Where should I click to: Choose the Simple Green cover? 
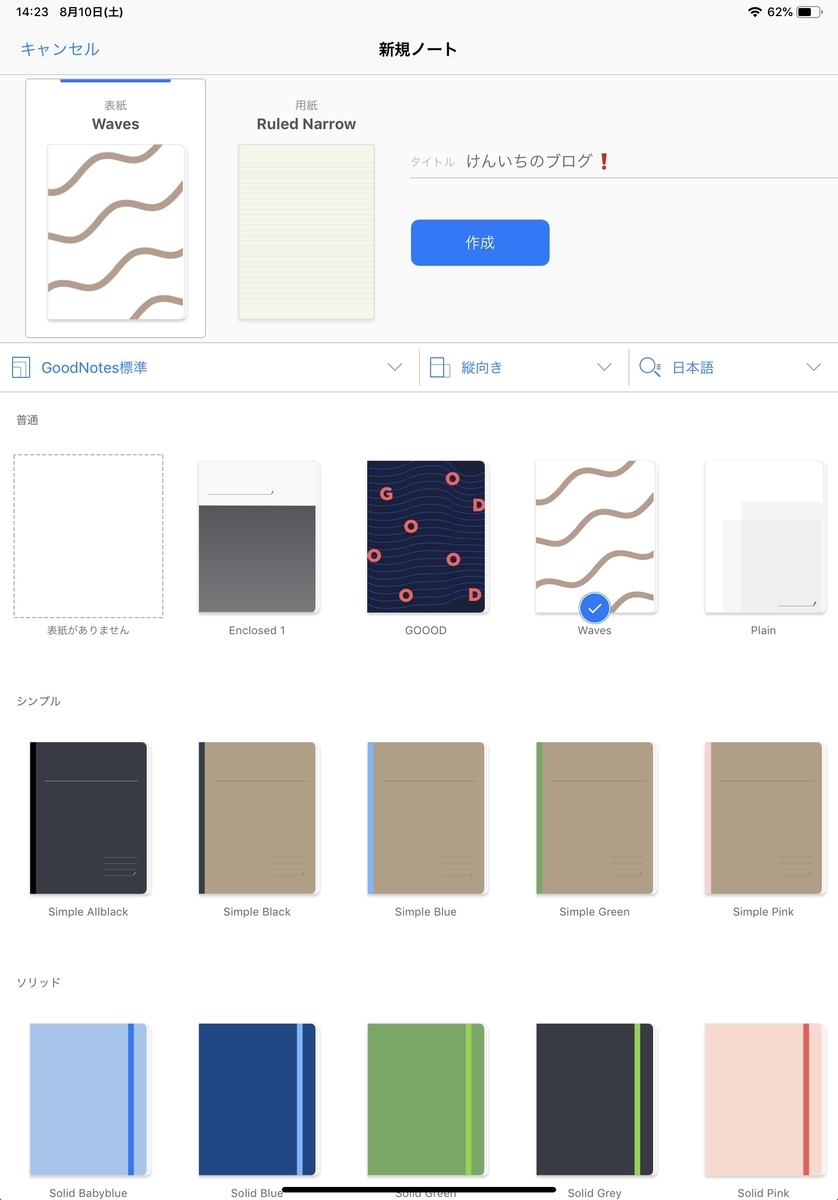tap(595, 818)
